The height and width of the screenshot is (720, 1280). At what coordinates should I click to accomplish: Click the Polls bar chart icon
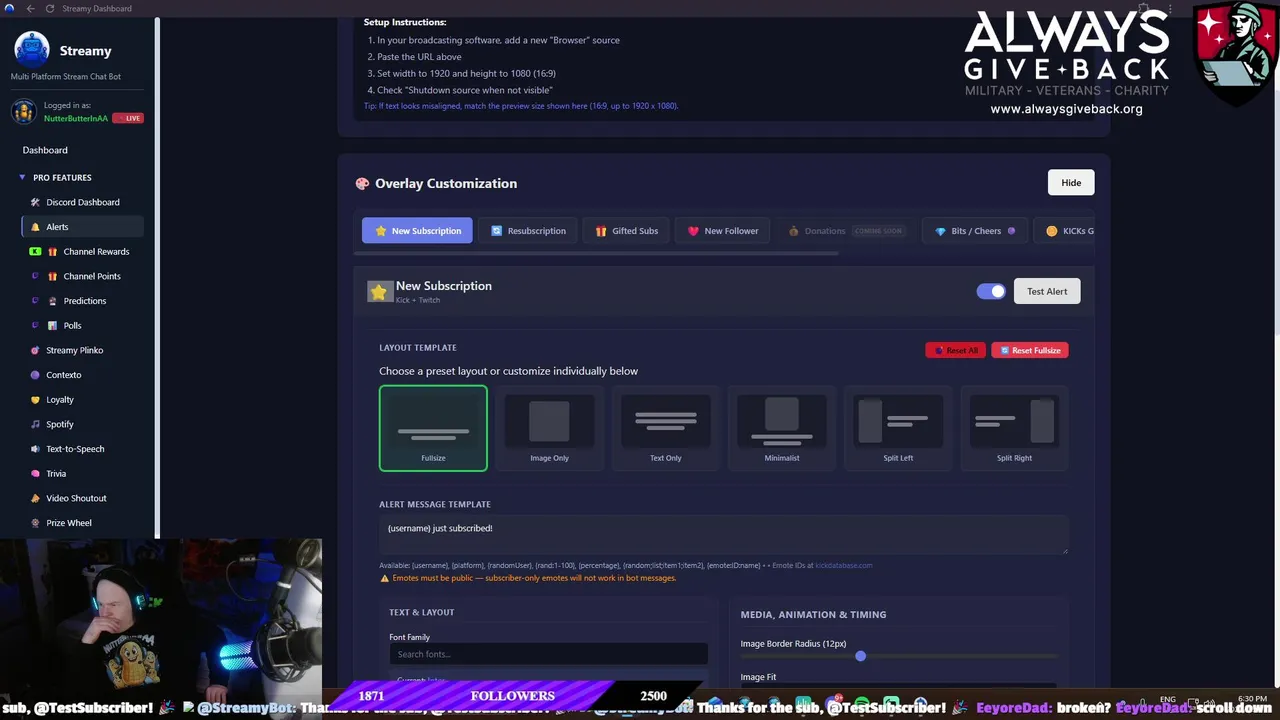(x=52, y=326)
